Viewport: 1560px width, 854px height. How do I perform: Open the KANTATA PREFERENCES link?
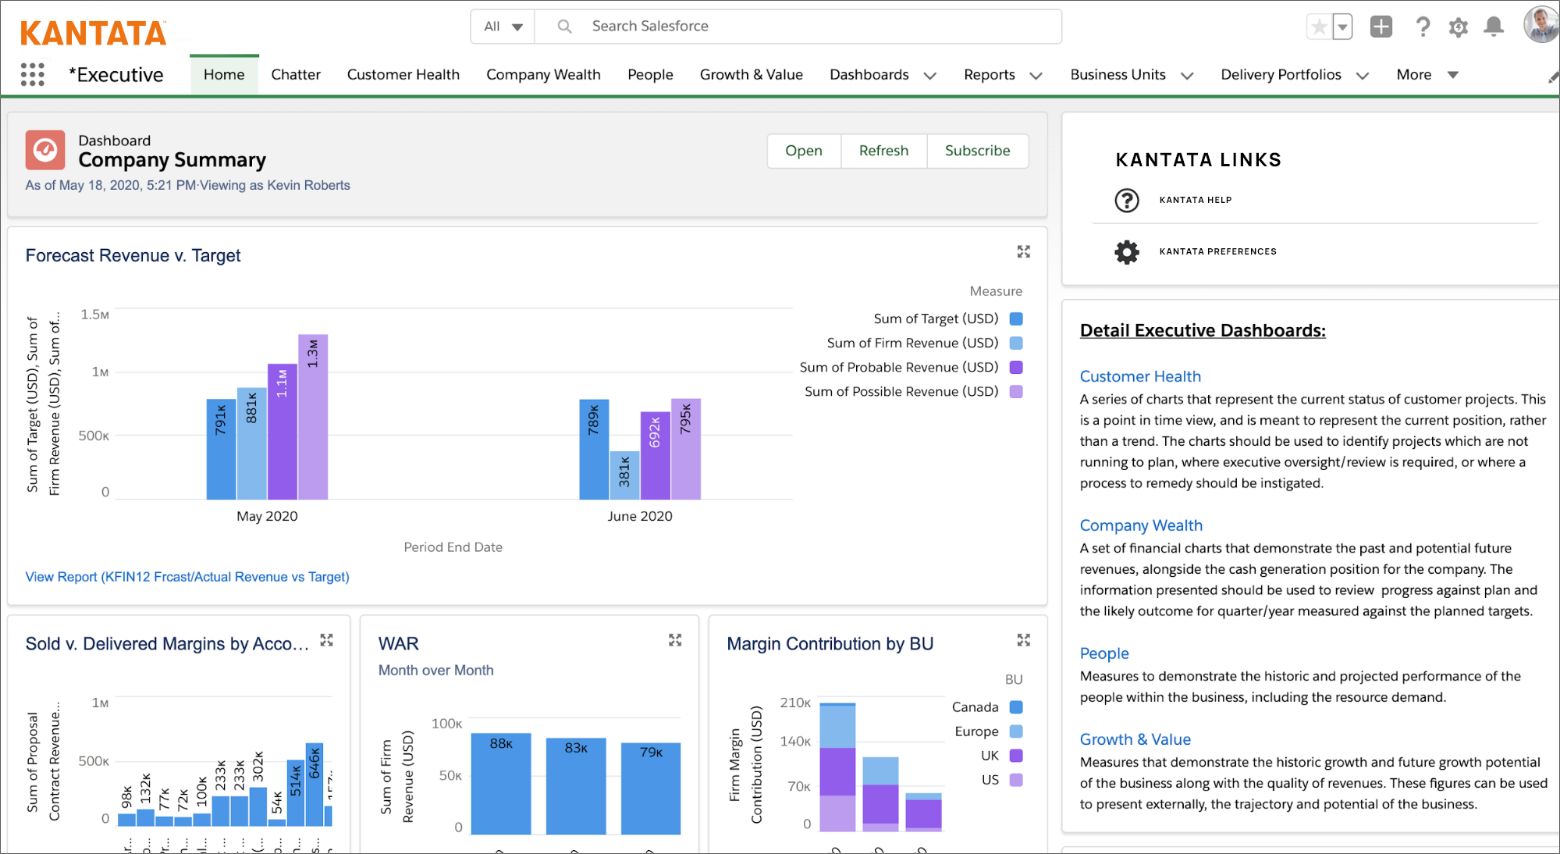(x=1218, y=251)
